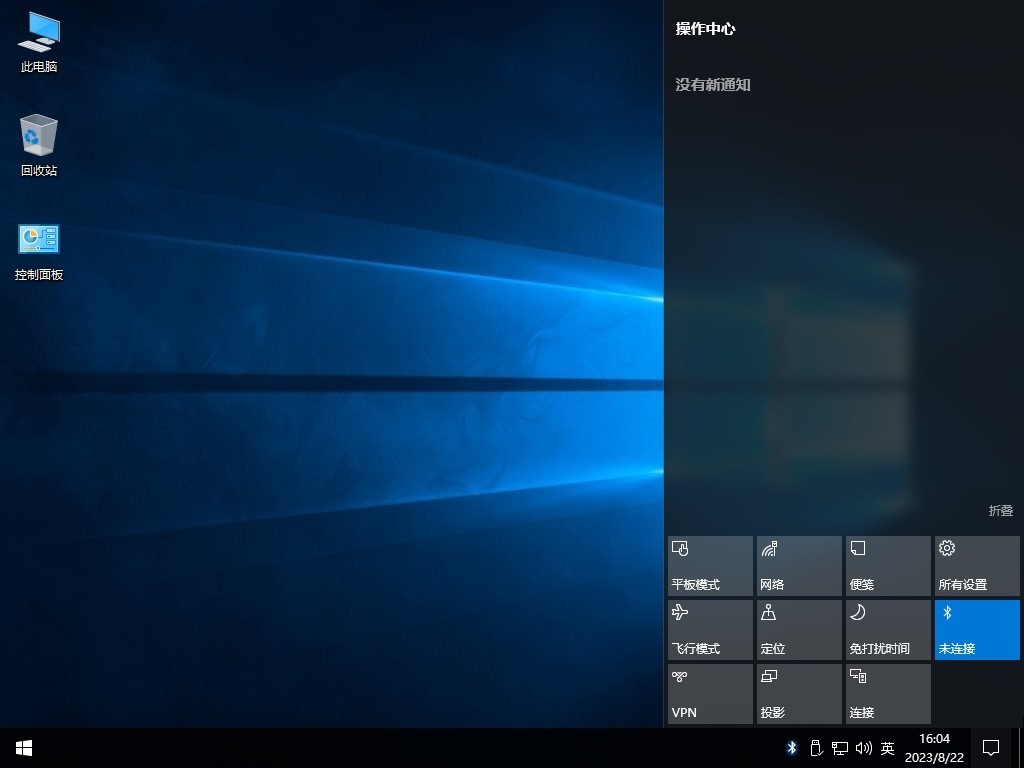
Task: Open 所有设置 all settings tile
Action: click(977, 566)
